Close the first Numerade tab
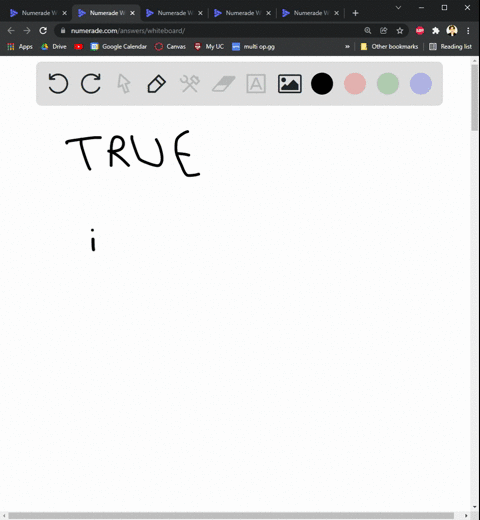Viewport: 480px width, 520px height. click(65, 13)
